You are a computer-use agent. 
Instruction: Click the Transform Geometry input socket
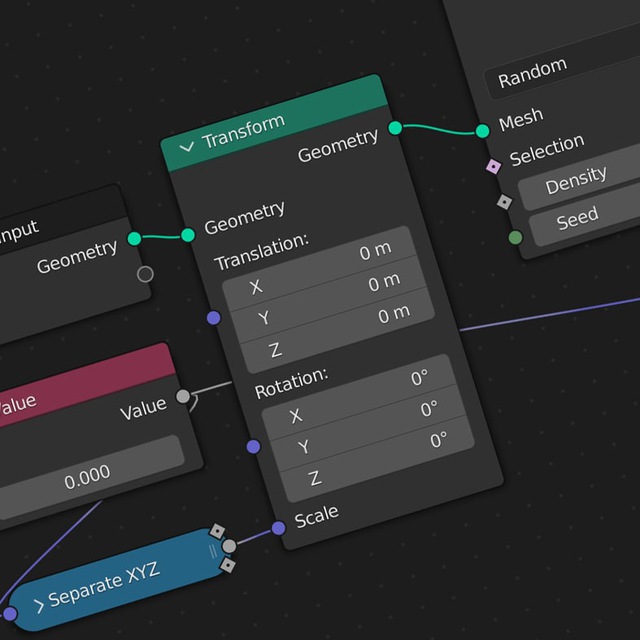click(x=188, y=235)
